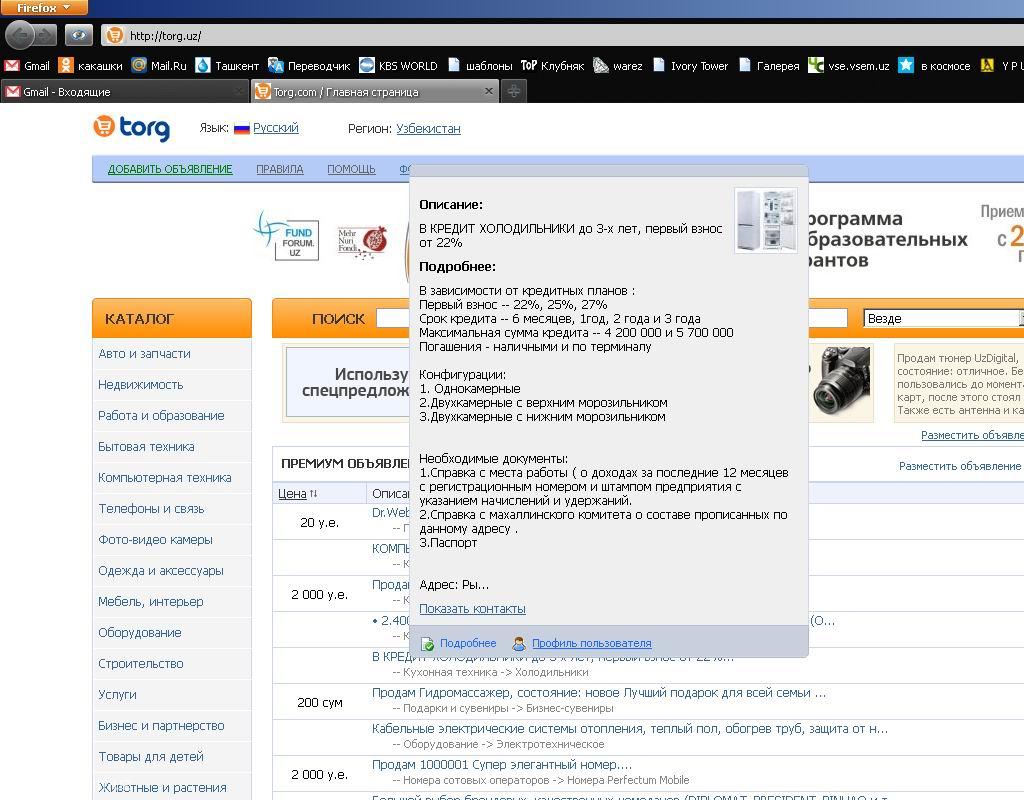
Task: Click Показать контакты in the popup
Action: (472, 609)
